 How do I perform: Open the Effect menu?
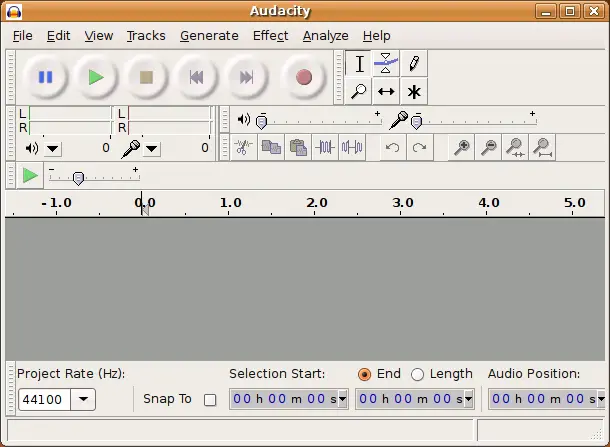tap(270, 36)
